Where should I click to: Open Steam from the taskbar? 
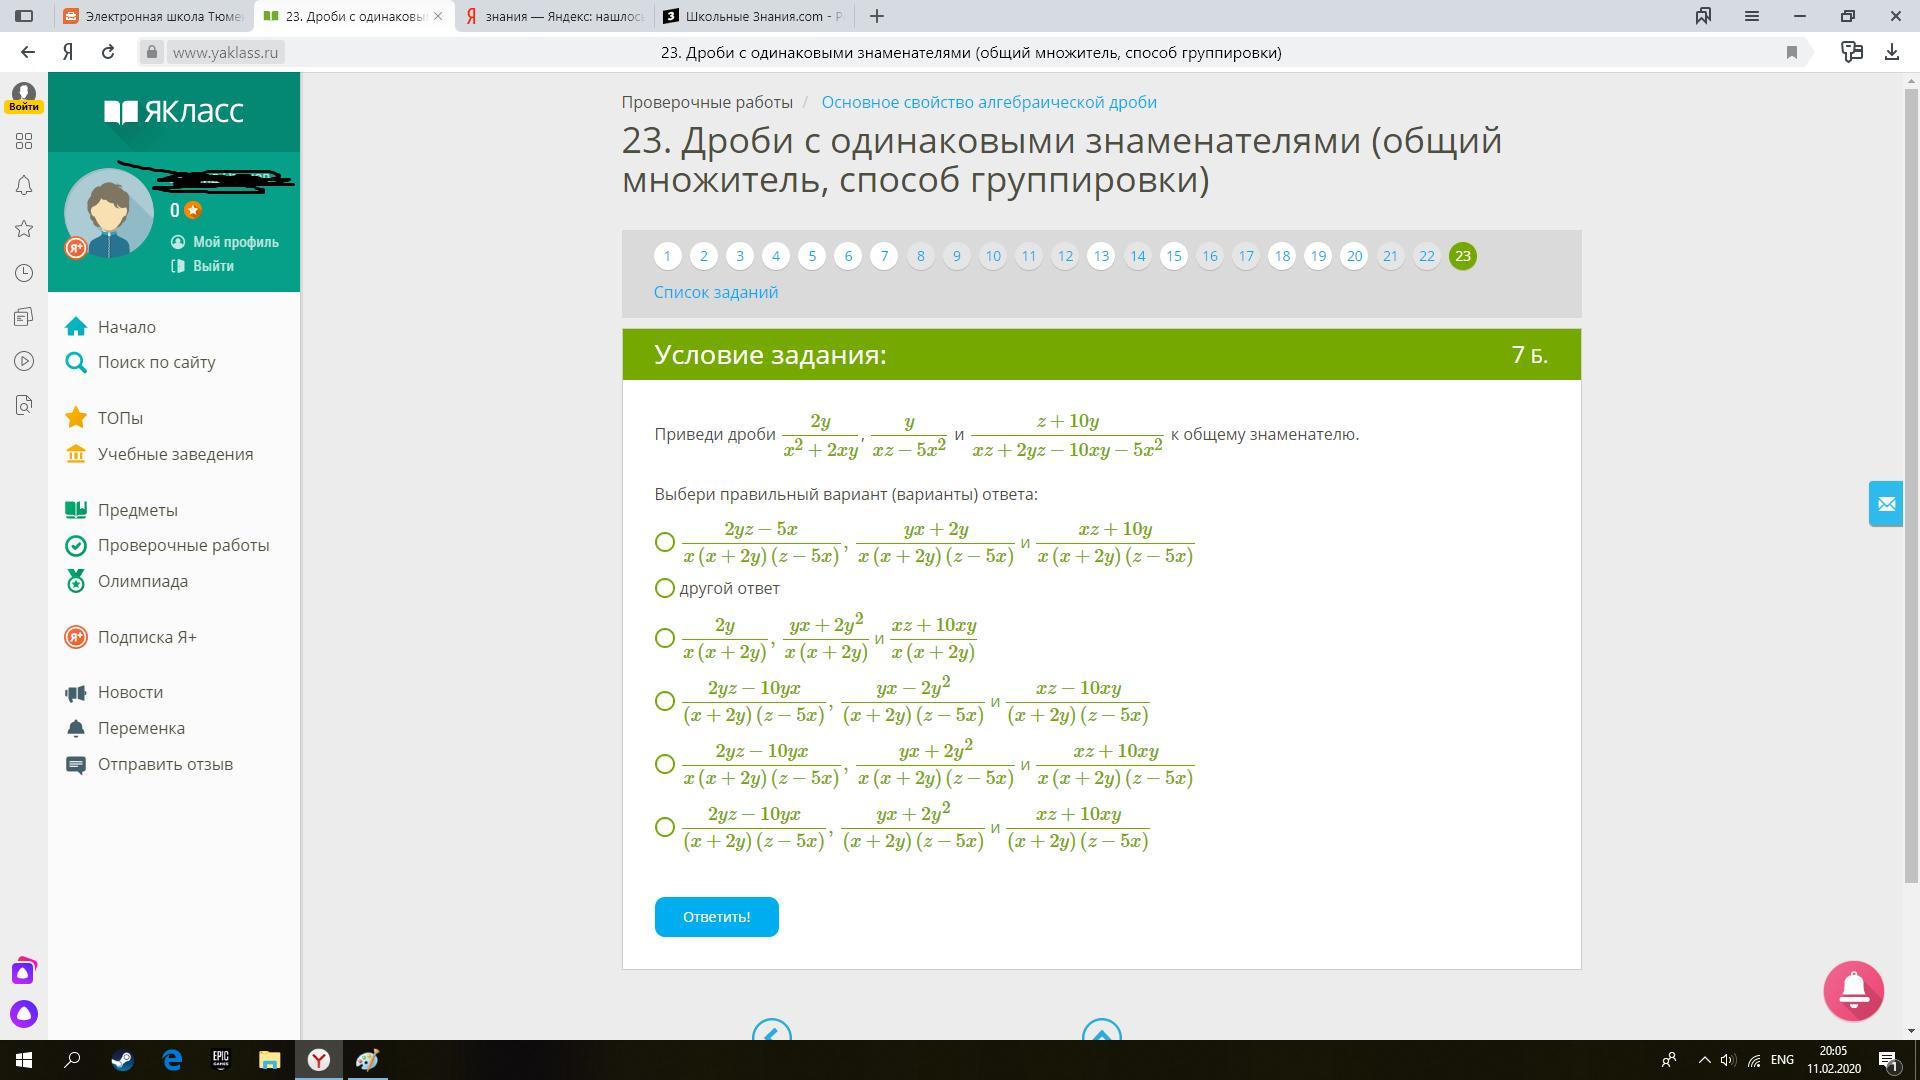pyautogui.click(x=122, y=1060)
